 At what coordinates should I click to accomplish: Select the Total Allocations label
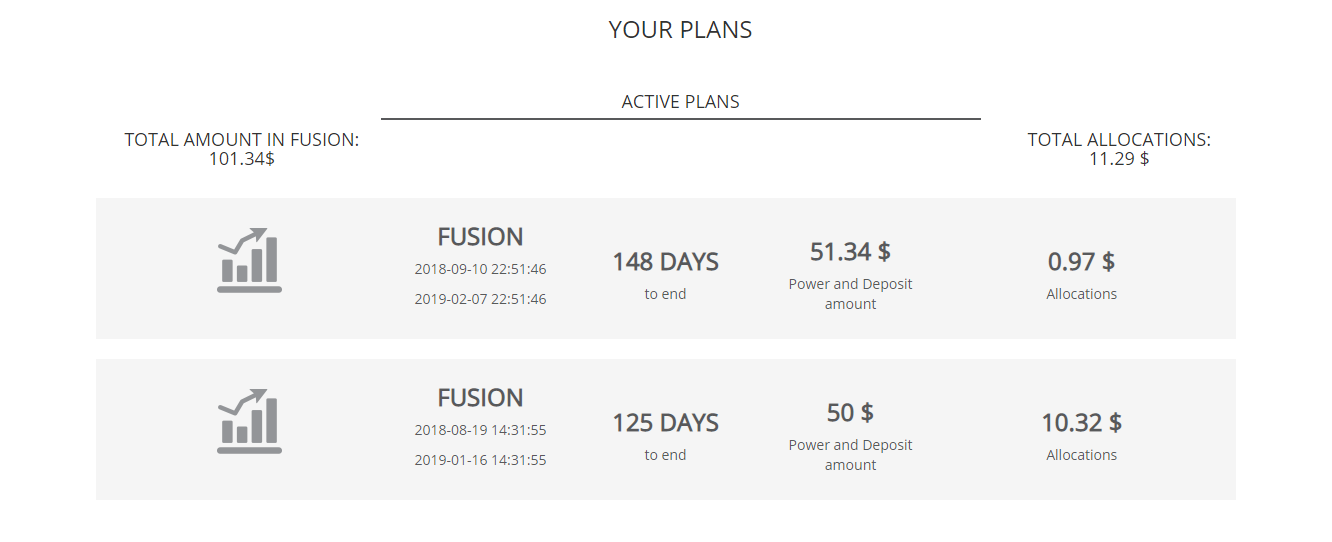[x=1119, y=140]
